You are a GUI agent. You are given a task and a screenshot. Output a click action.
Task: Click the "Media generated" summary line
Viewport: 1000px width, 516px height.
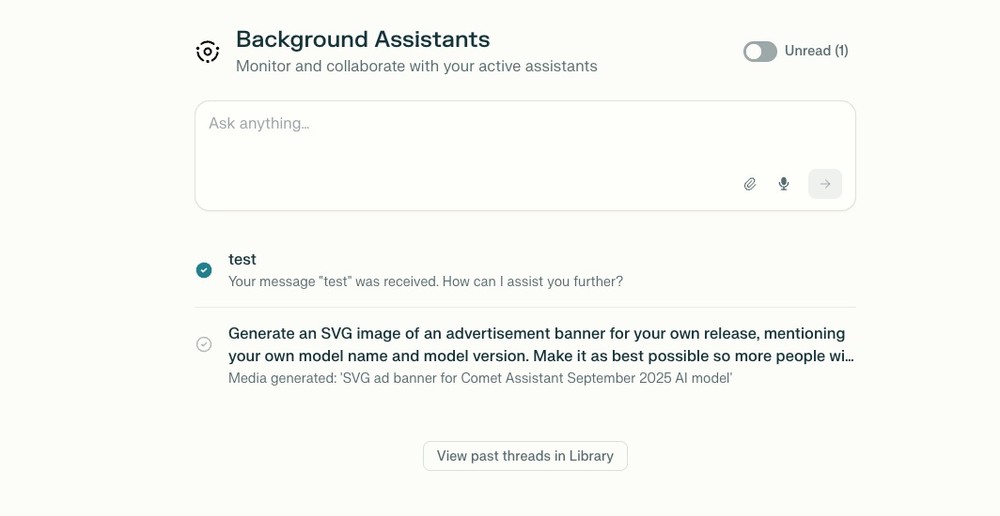480,378
